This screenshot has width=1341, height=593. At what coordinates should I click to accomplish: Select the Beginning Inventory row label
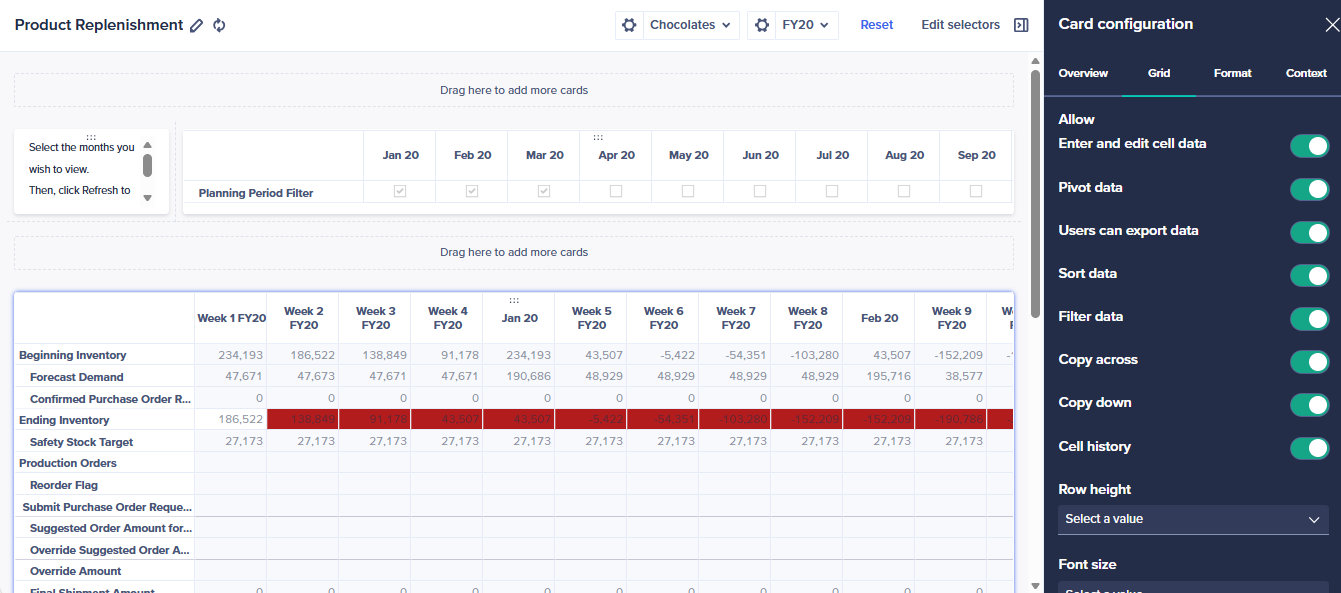[x=73, y=355]
